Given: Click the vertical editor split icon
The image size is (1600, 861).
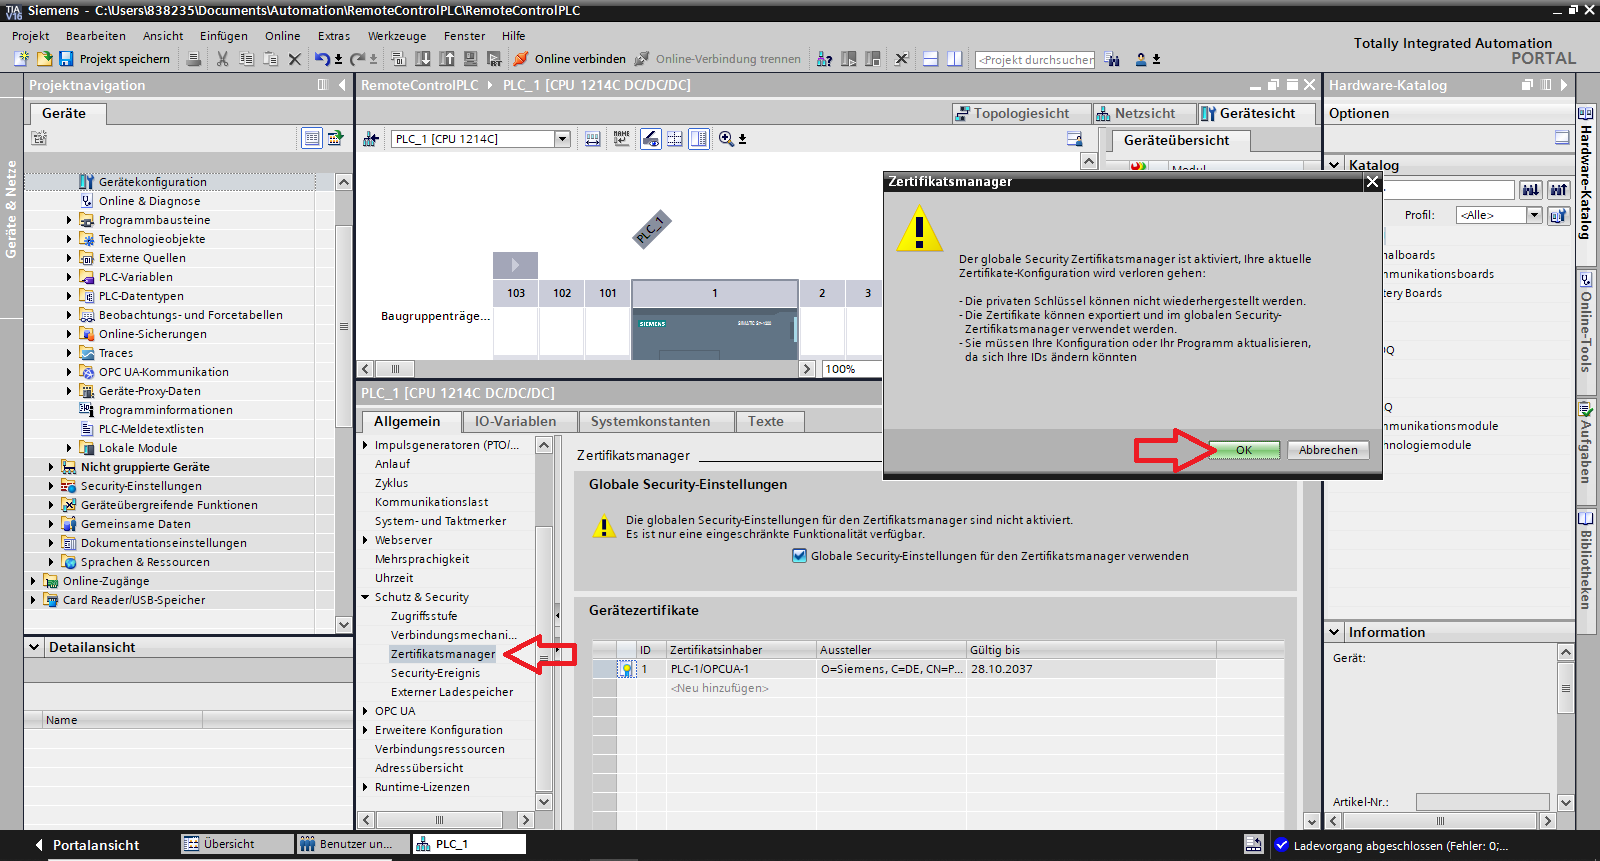Looking at the screenshot, I should (954, 59).
